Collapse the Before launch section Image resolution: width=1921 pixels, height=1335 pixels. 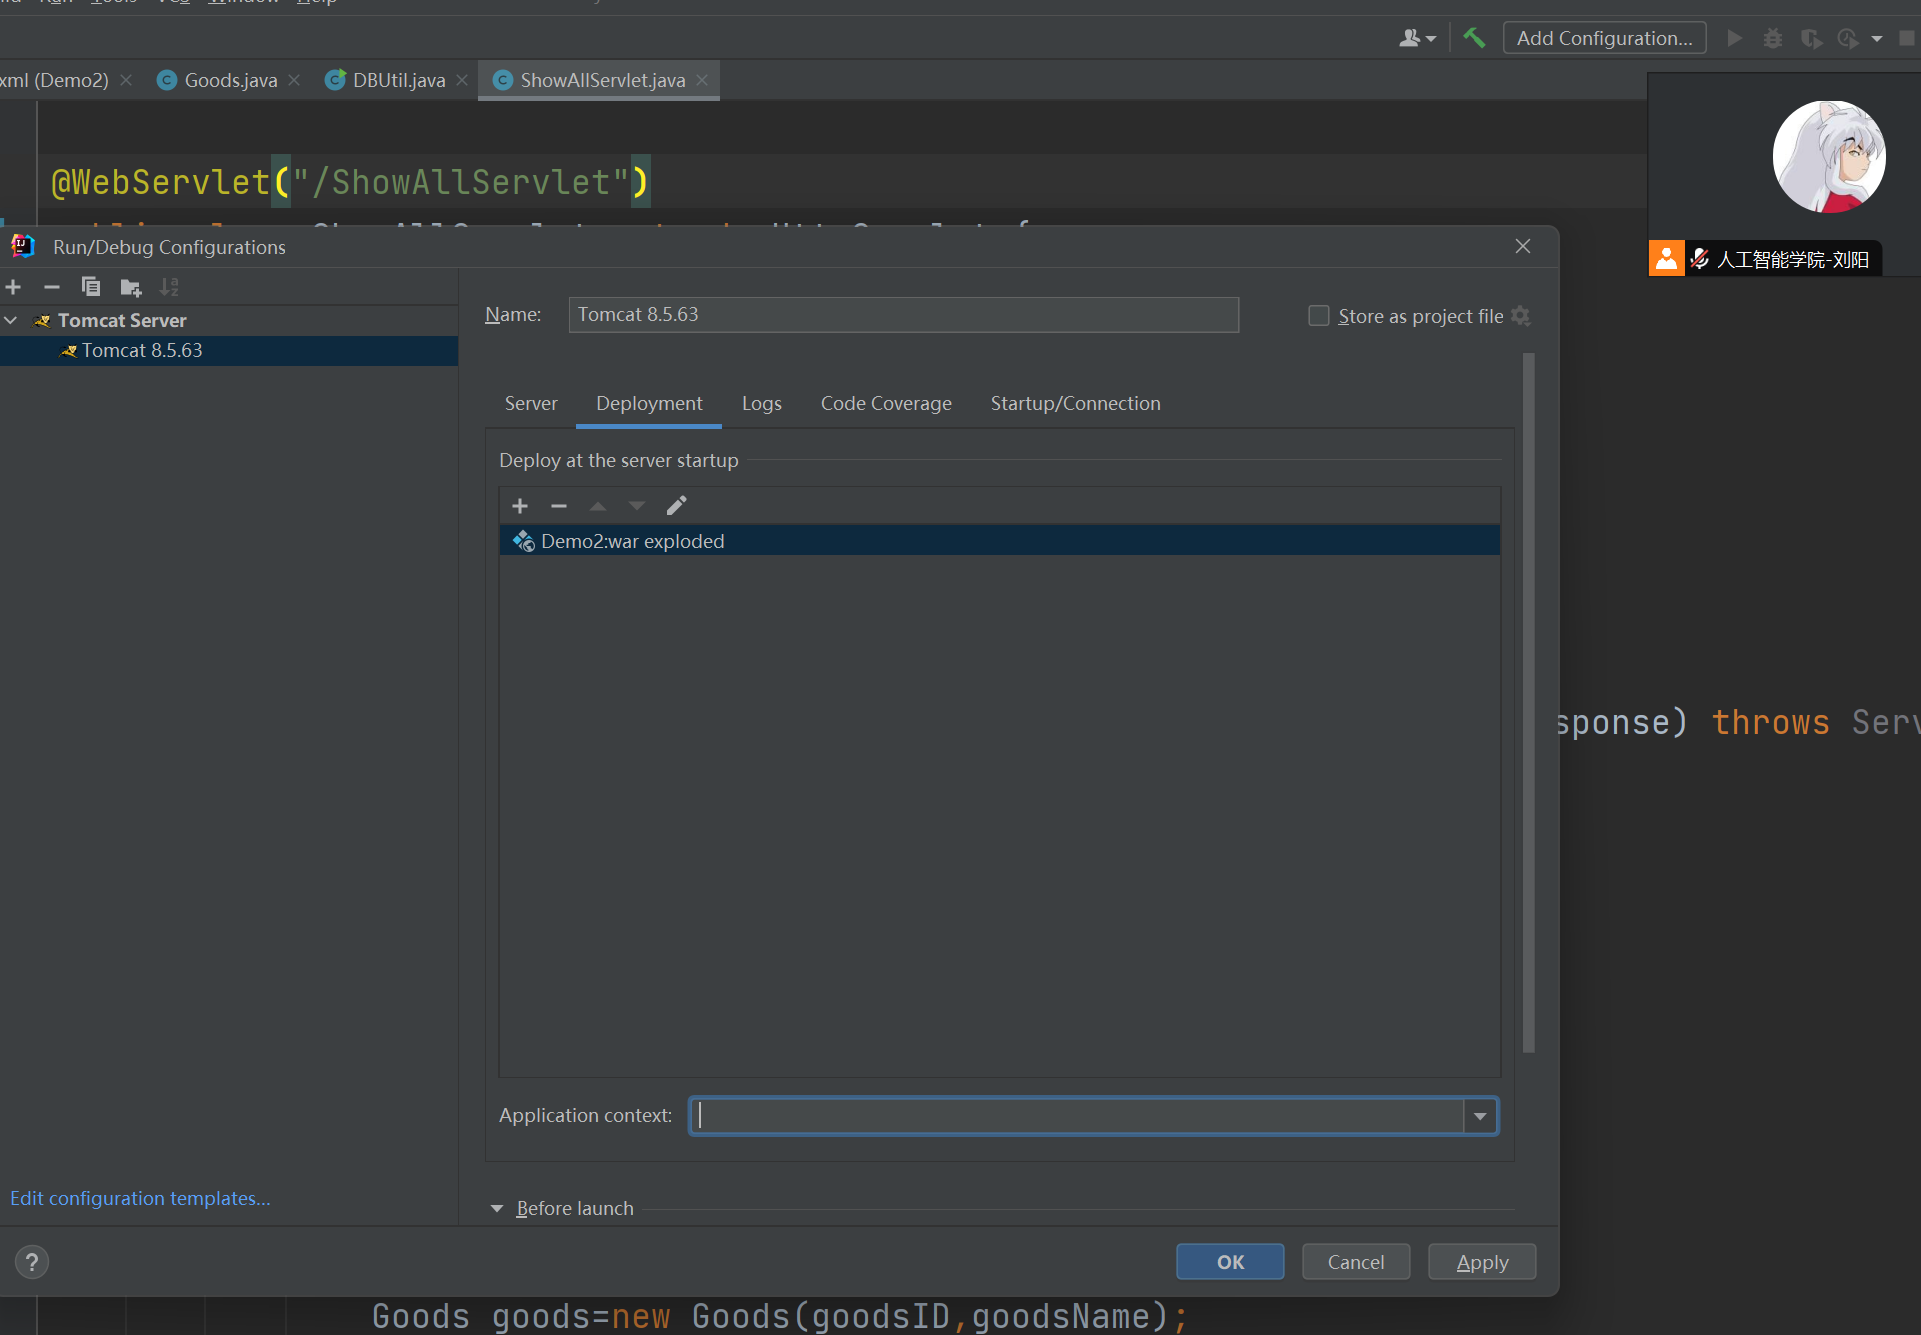coord(497,1209)
